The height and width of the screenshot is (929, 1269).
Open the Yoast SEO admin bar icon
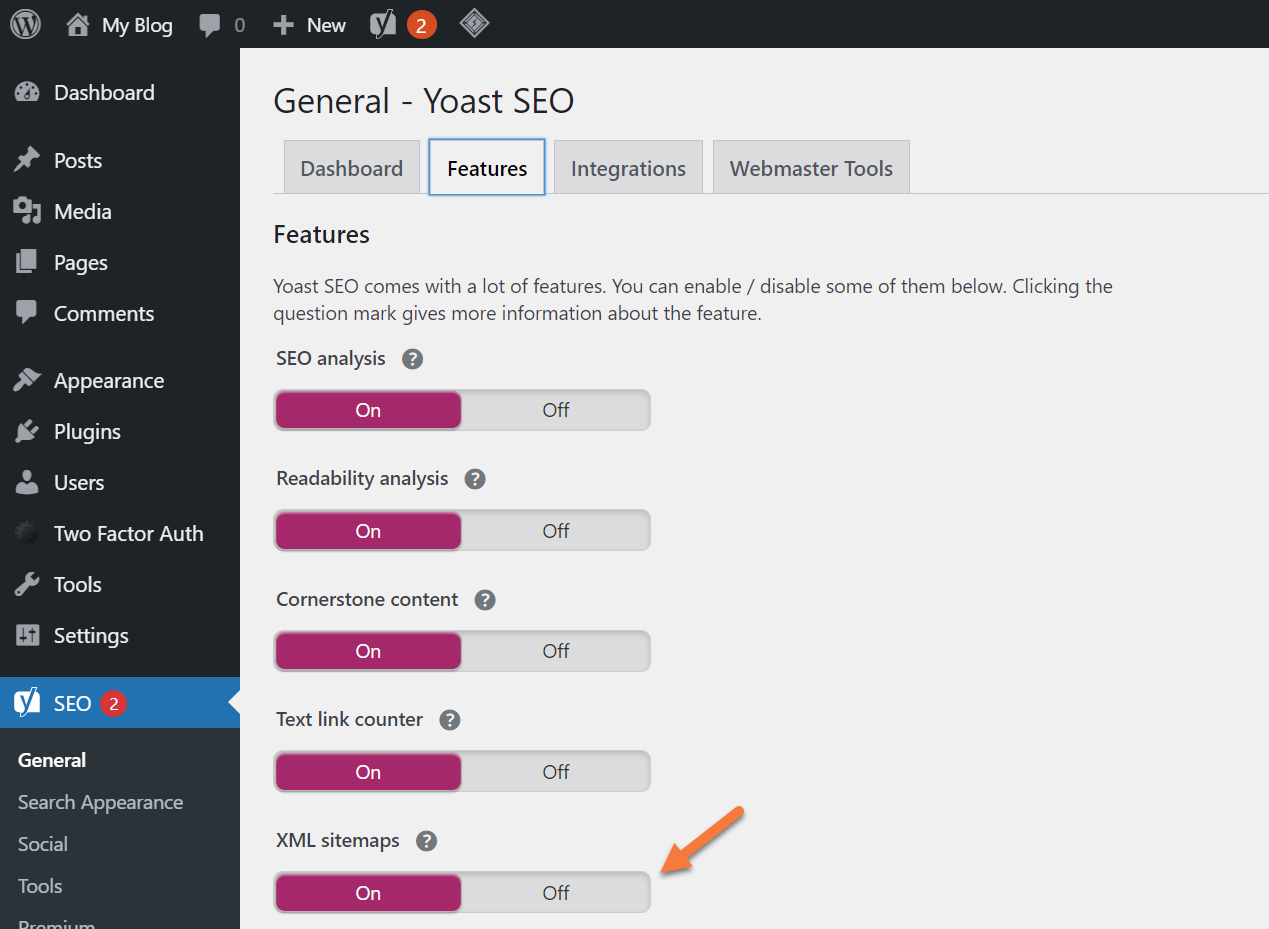(384, 25)
